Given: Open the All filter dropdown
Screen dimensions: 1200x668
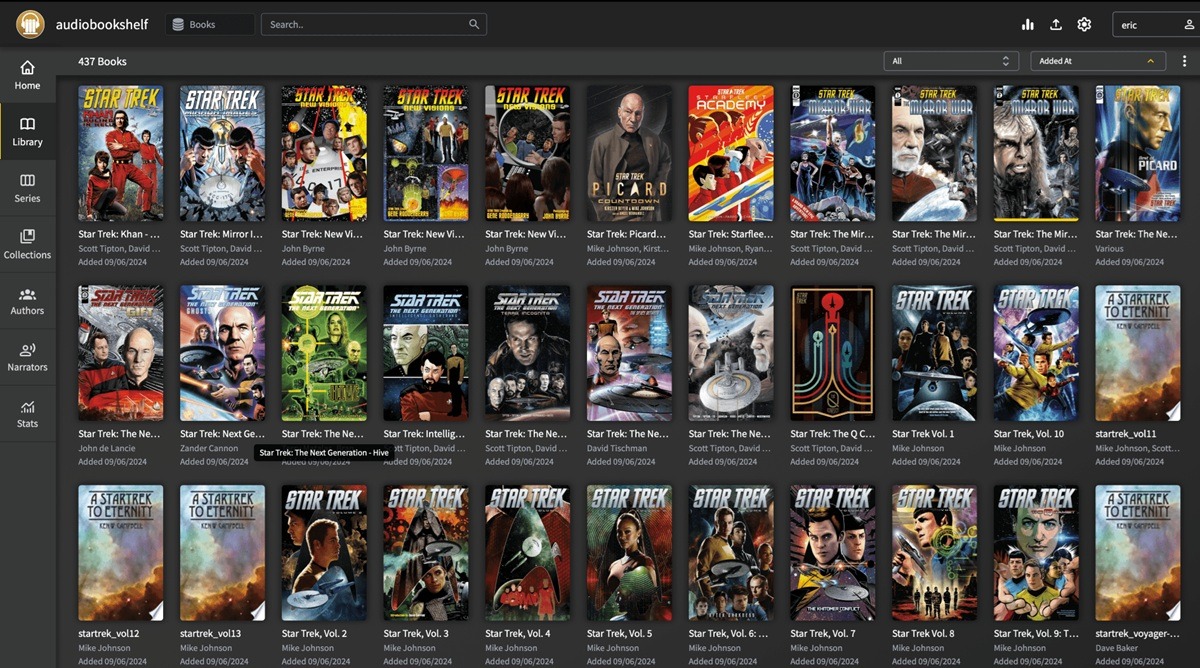Looking at the screenshot, I should [x=950, y=61].
